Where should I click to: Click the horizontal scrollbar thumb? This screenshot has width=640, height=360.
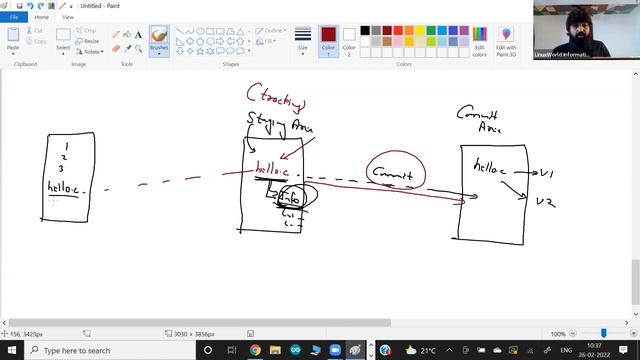pos(200,323)
